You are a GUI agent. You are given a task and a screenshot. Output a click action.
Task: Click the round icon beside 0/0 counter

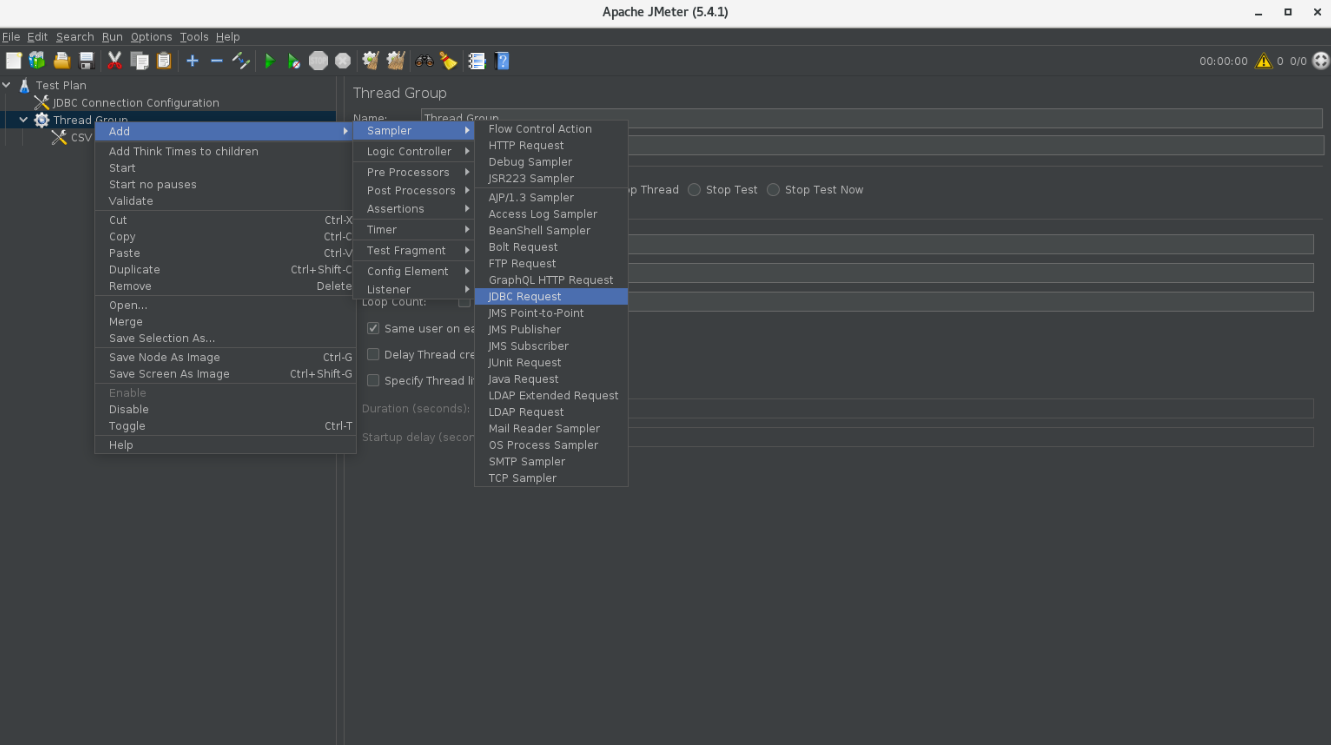(x=1321, y=61)
